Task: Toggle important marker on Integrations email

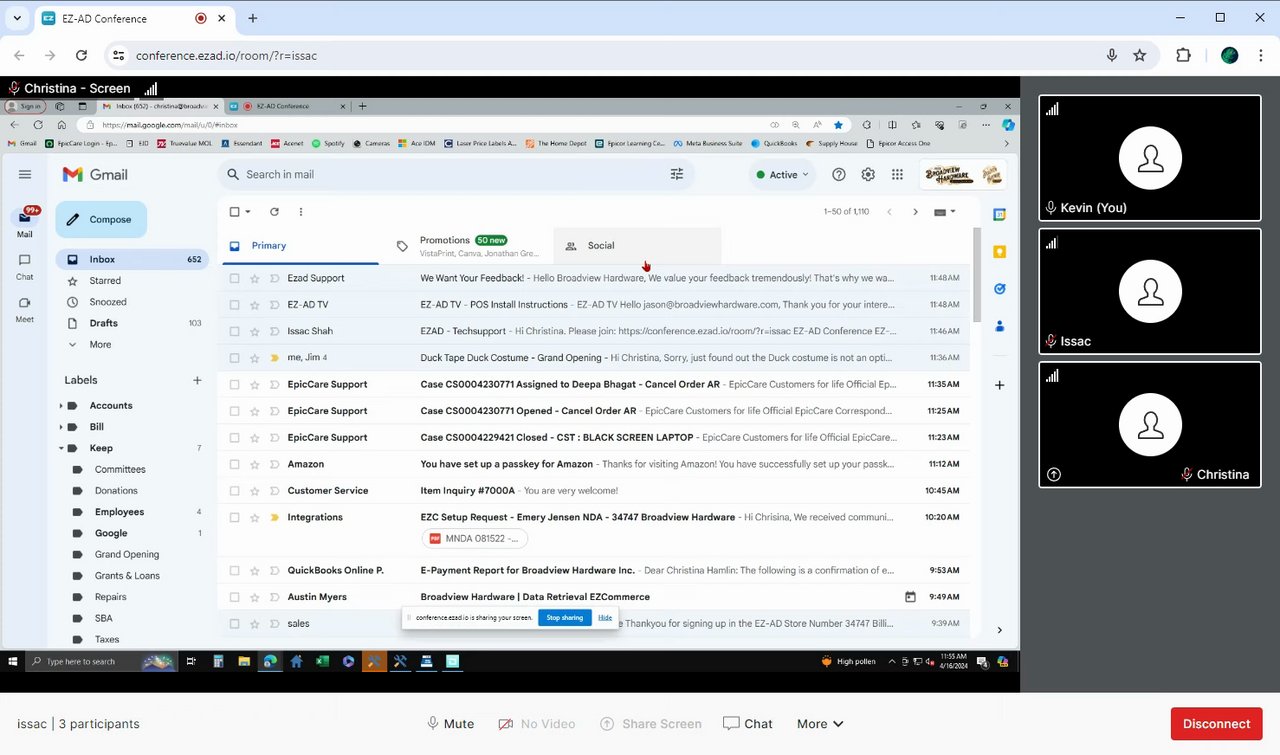Action: [275, 518]
